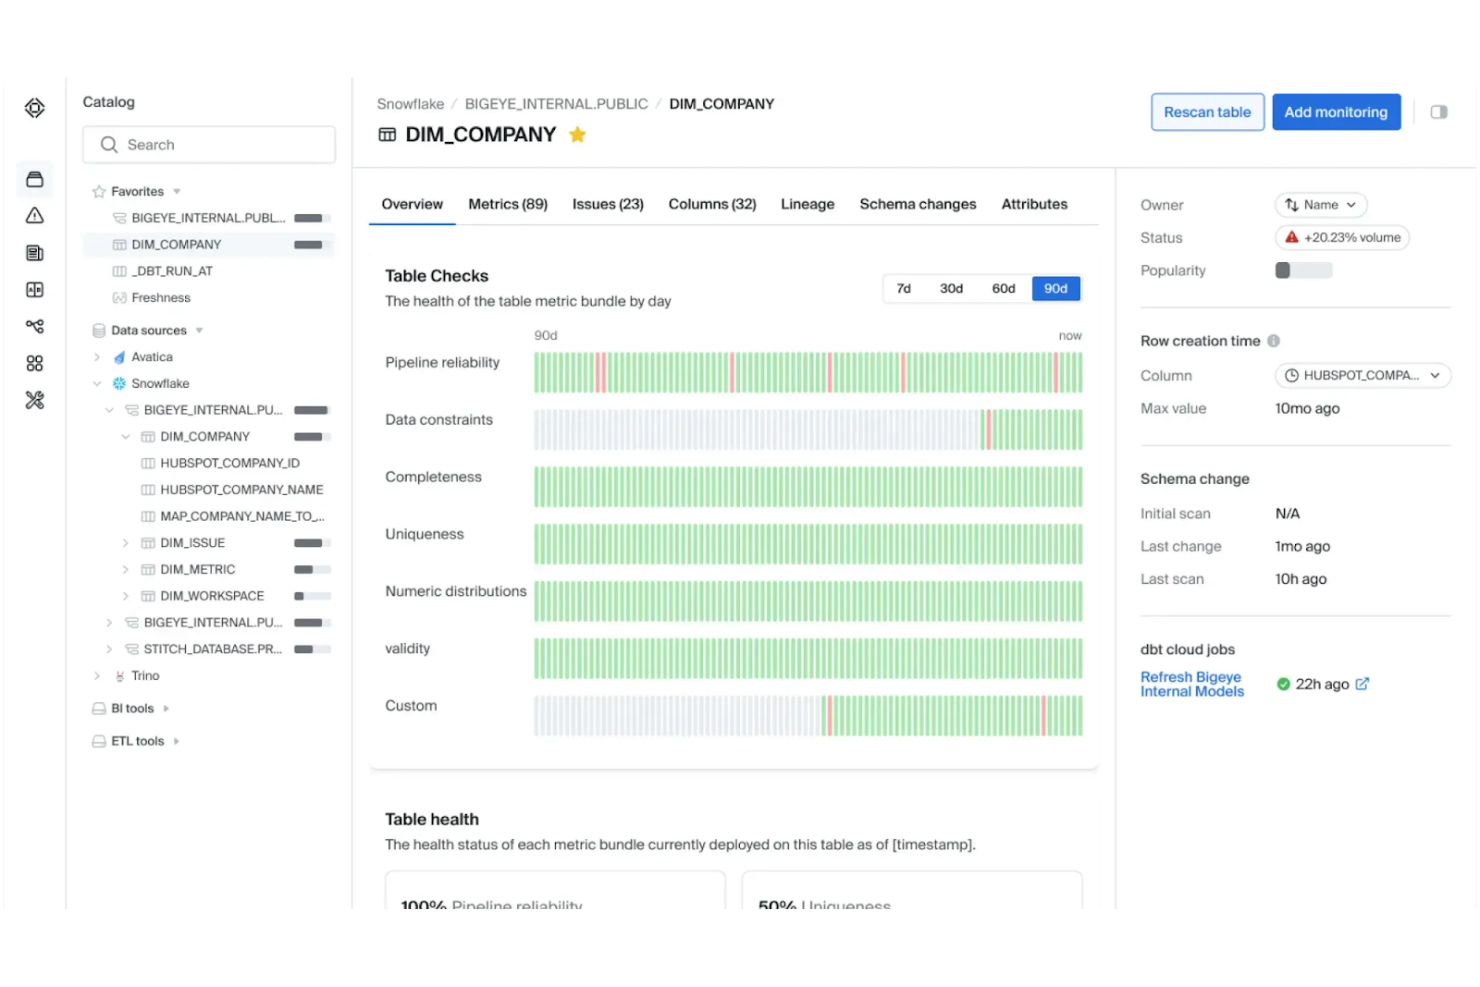
Task: Select the 30d time range option
Action: coord(950,288)
